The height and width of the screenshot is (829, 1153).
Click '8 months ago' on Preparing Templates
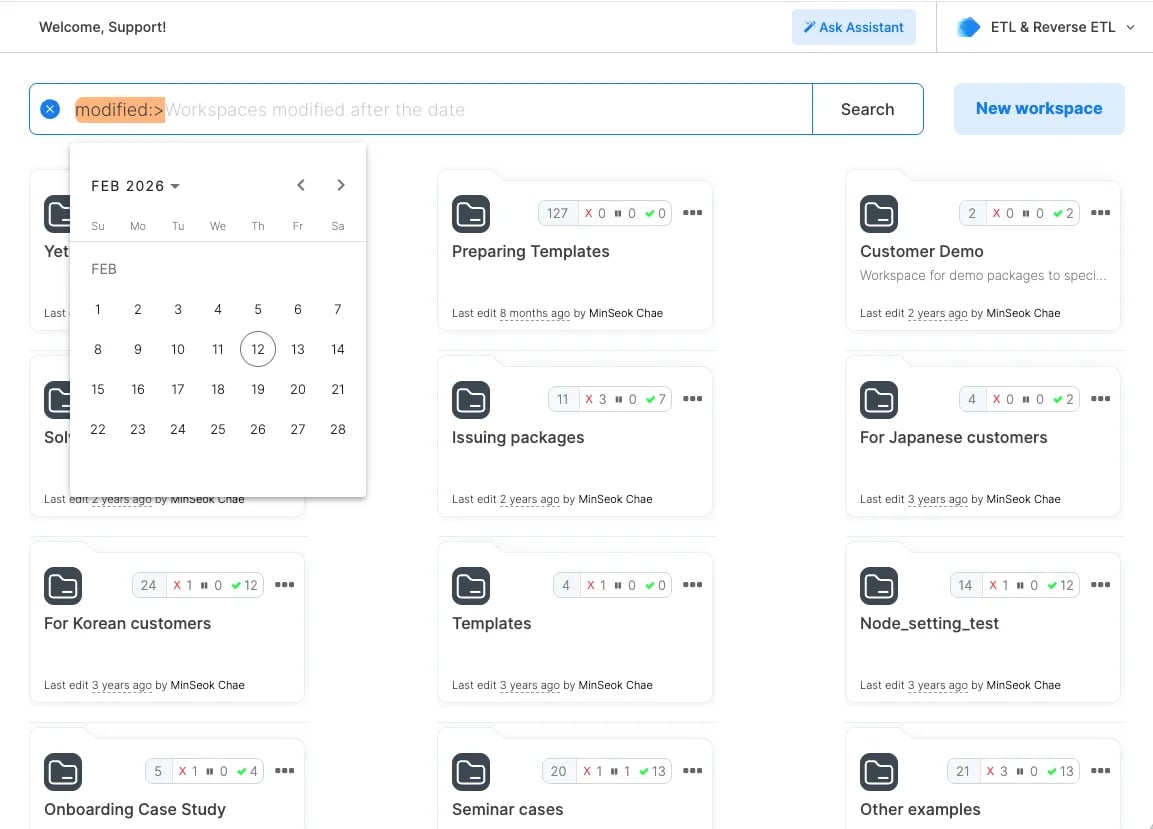535,313
